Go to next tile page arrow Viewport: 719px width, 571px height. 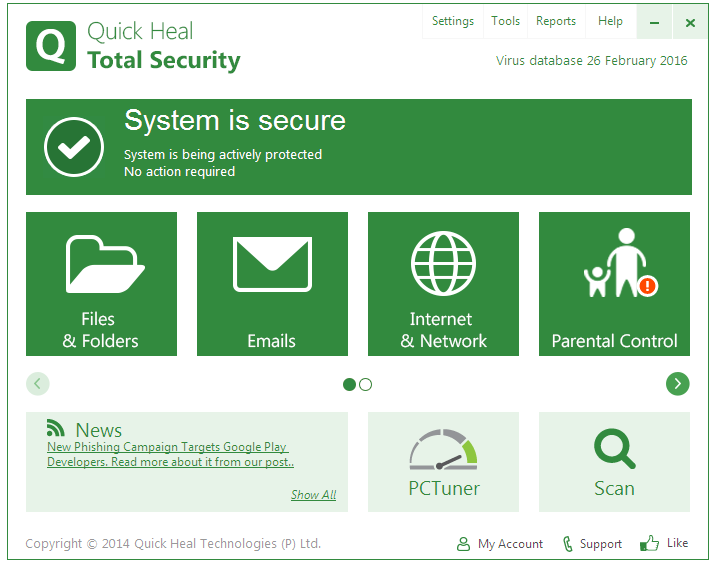point(677,384)
